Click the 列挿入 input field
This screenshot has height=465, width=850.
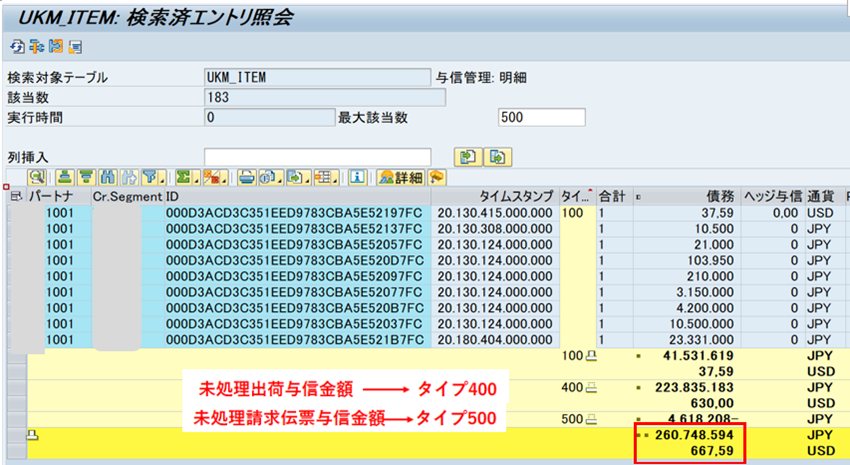(x=318, y=157)
